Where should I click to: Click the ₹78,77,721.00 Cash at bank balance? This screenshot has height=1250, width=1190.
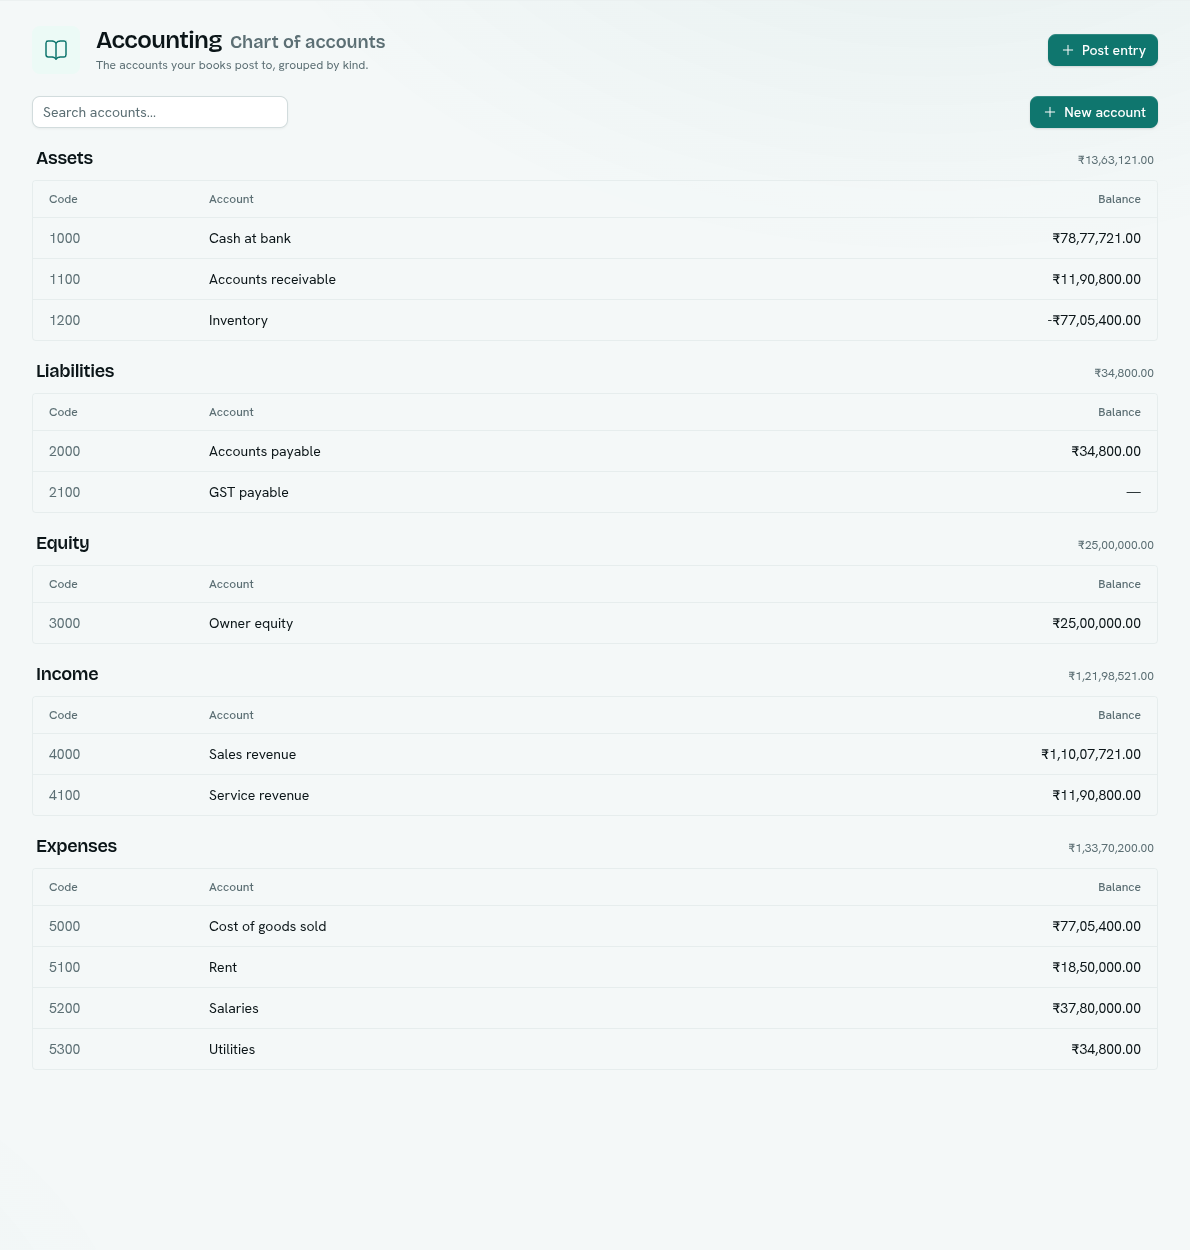pos(1096,238)
